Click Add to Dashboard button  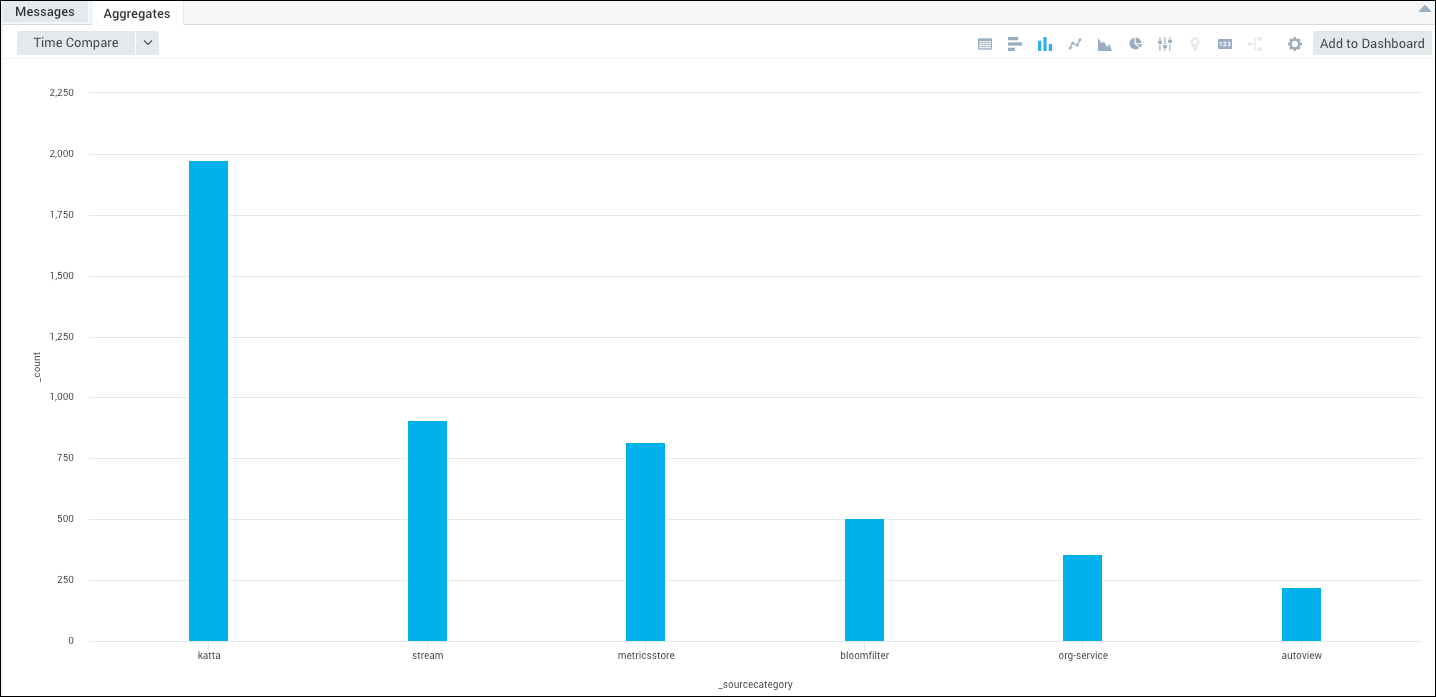point(1372,43)
